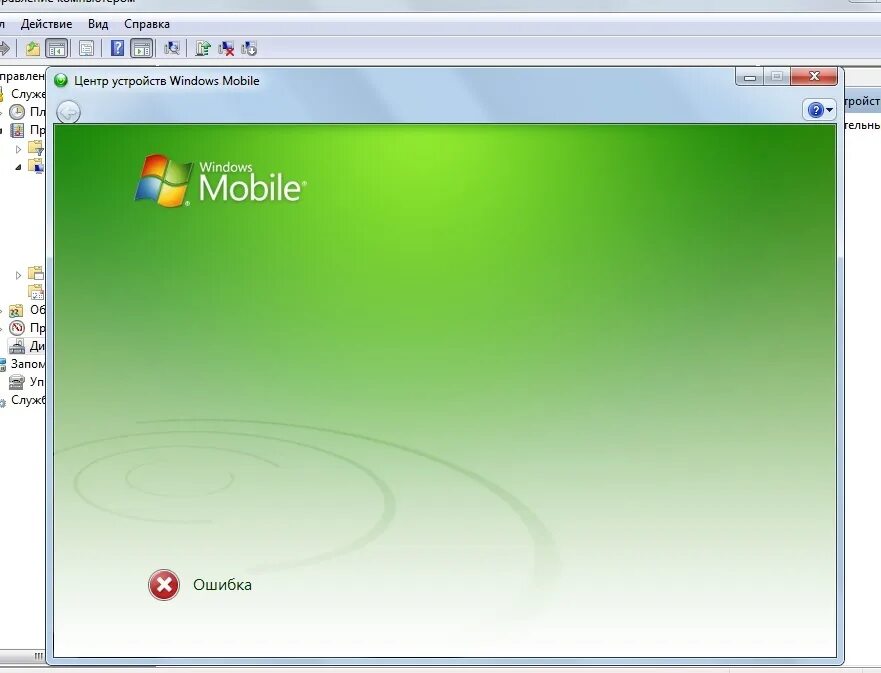Open the Действие menu
Screen dimensions: 881x673
click(46, 24)
